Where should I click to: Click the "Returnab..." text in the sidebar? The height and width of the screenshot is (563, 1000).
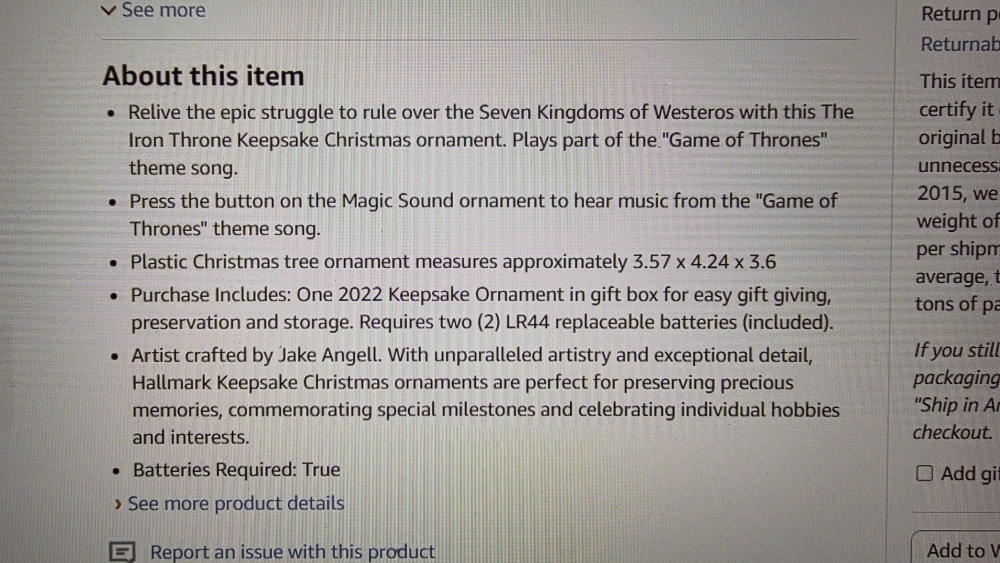(x=960, y=45)
